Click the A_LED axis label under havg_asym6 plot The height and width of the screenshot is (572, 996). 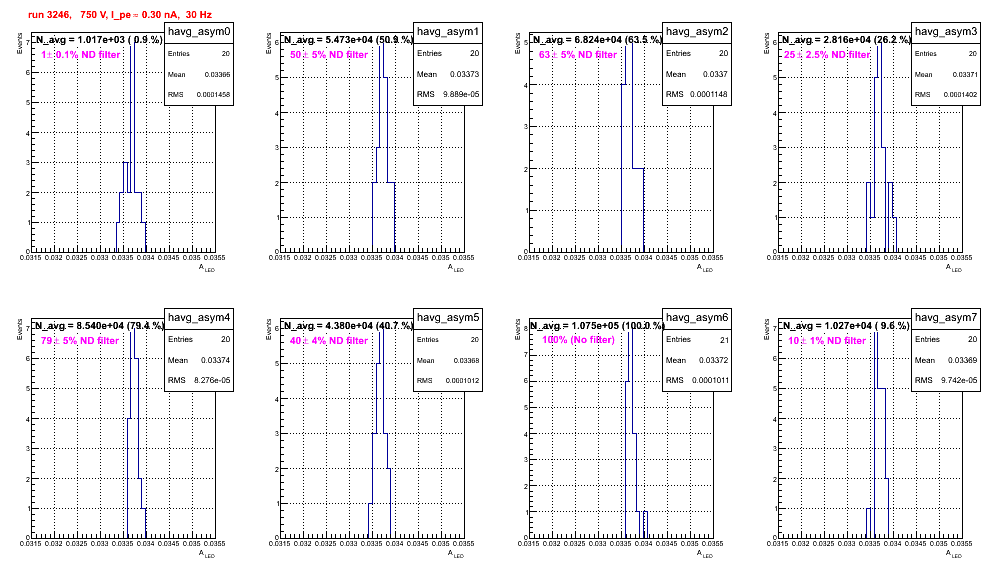pos(705,554)
